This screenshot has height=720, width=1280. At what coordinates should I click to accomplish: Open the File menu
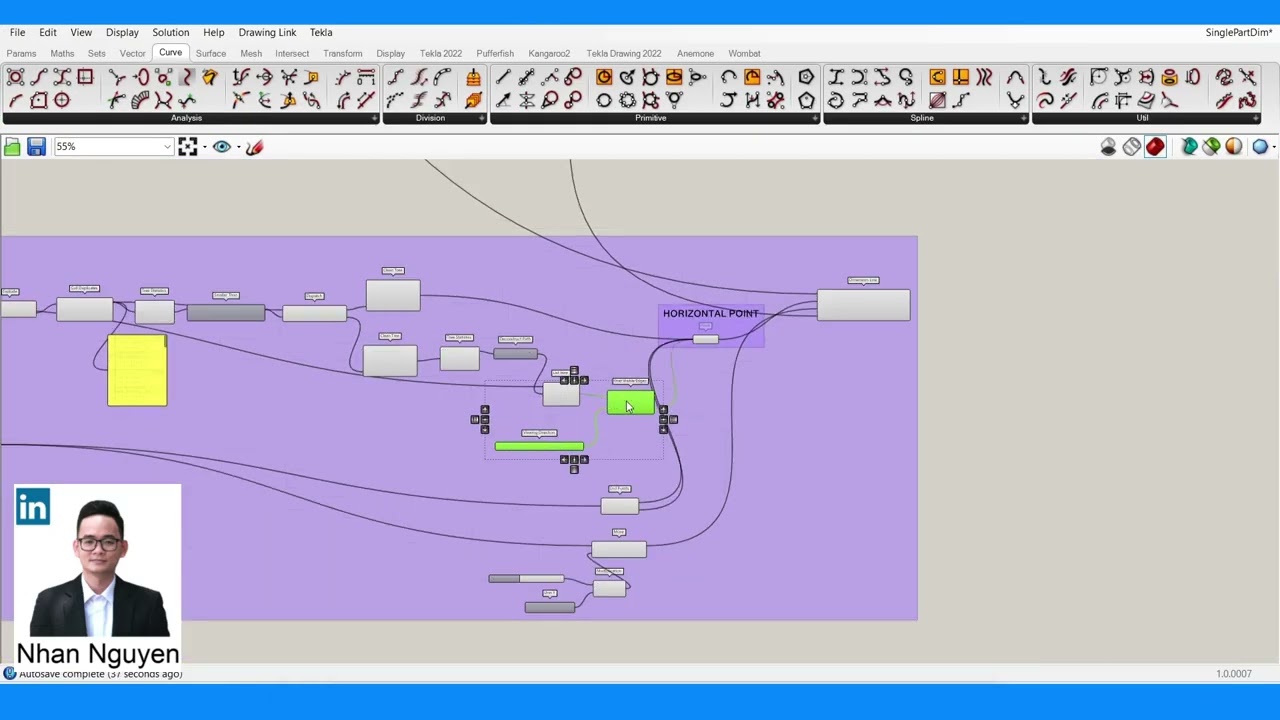[17, 32]
